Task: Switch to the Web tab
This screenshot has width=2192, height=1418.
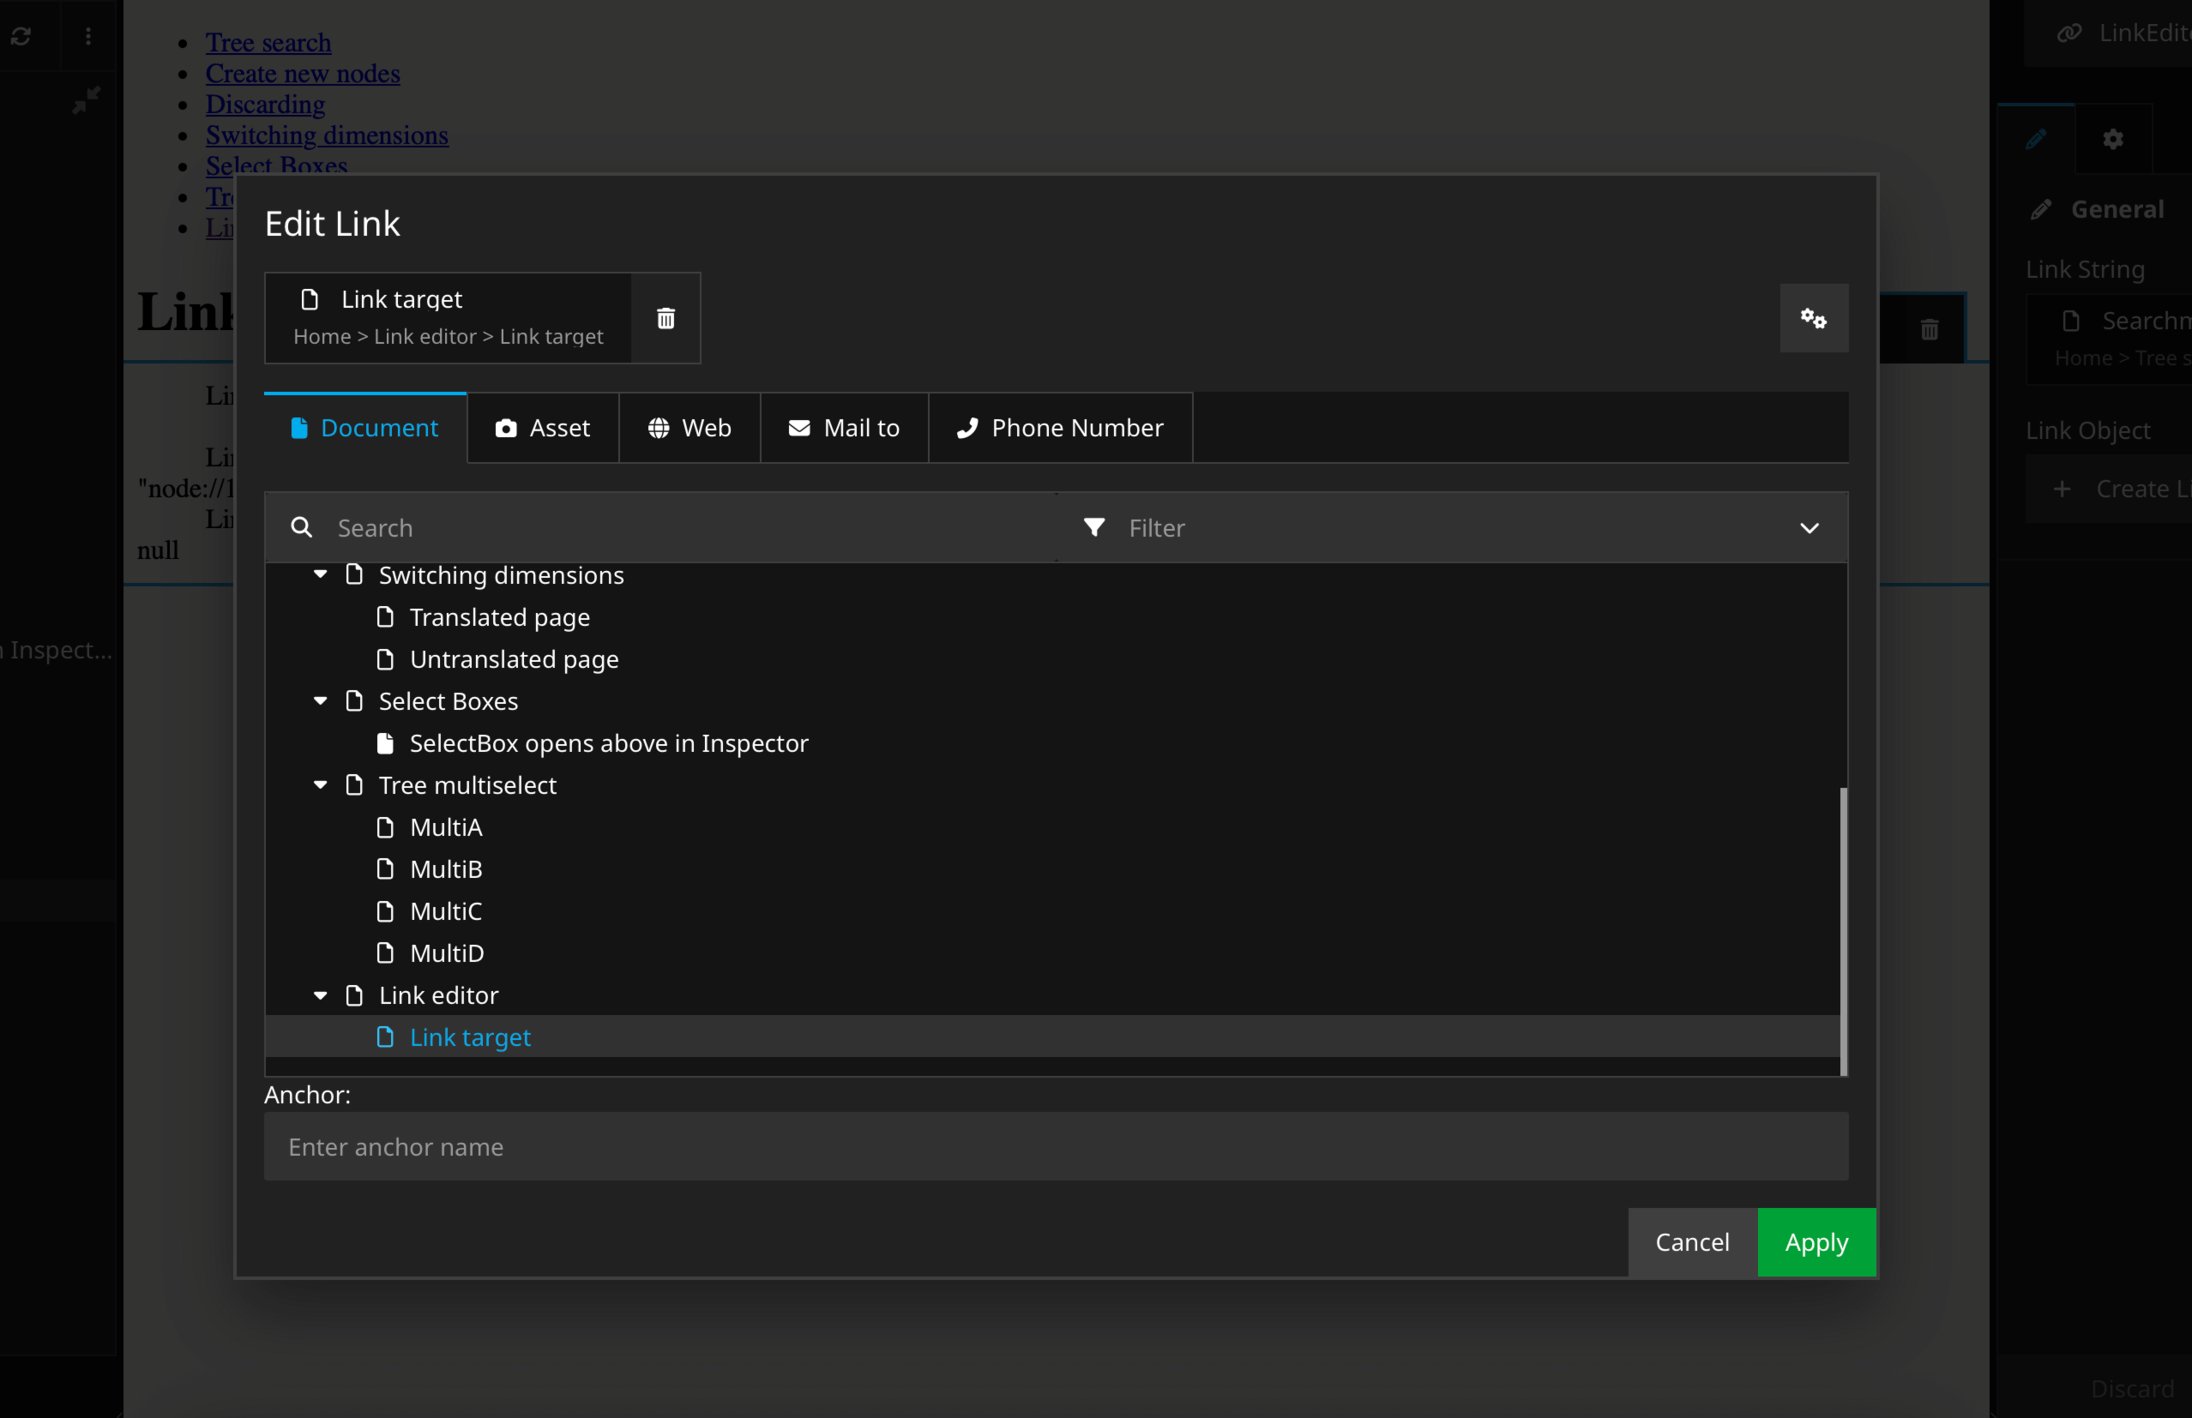Action: tap(689, 428)
